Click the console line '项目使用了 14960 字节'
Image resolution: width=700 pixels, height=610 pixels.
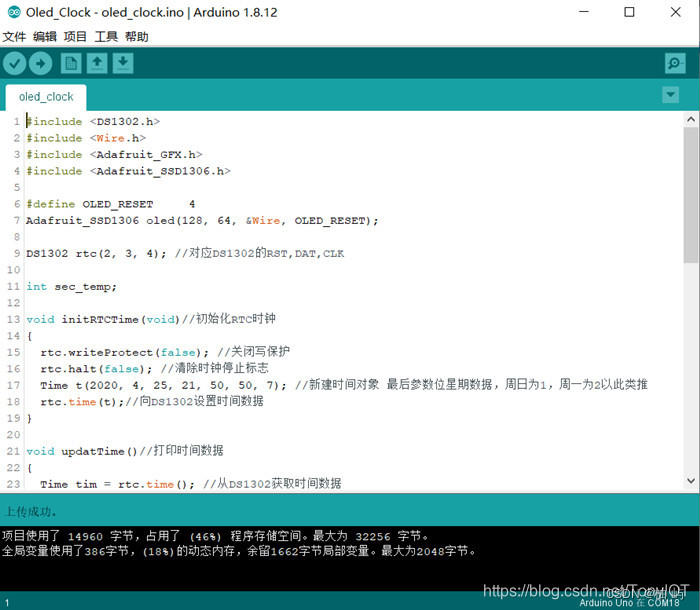click(215, 536)
